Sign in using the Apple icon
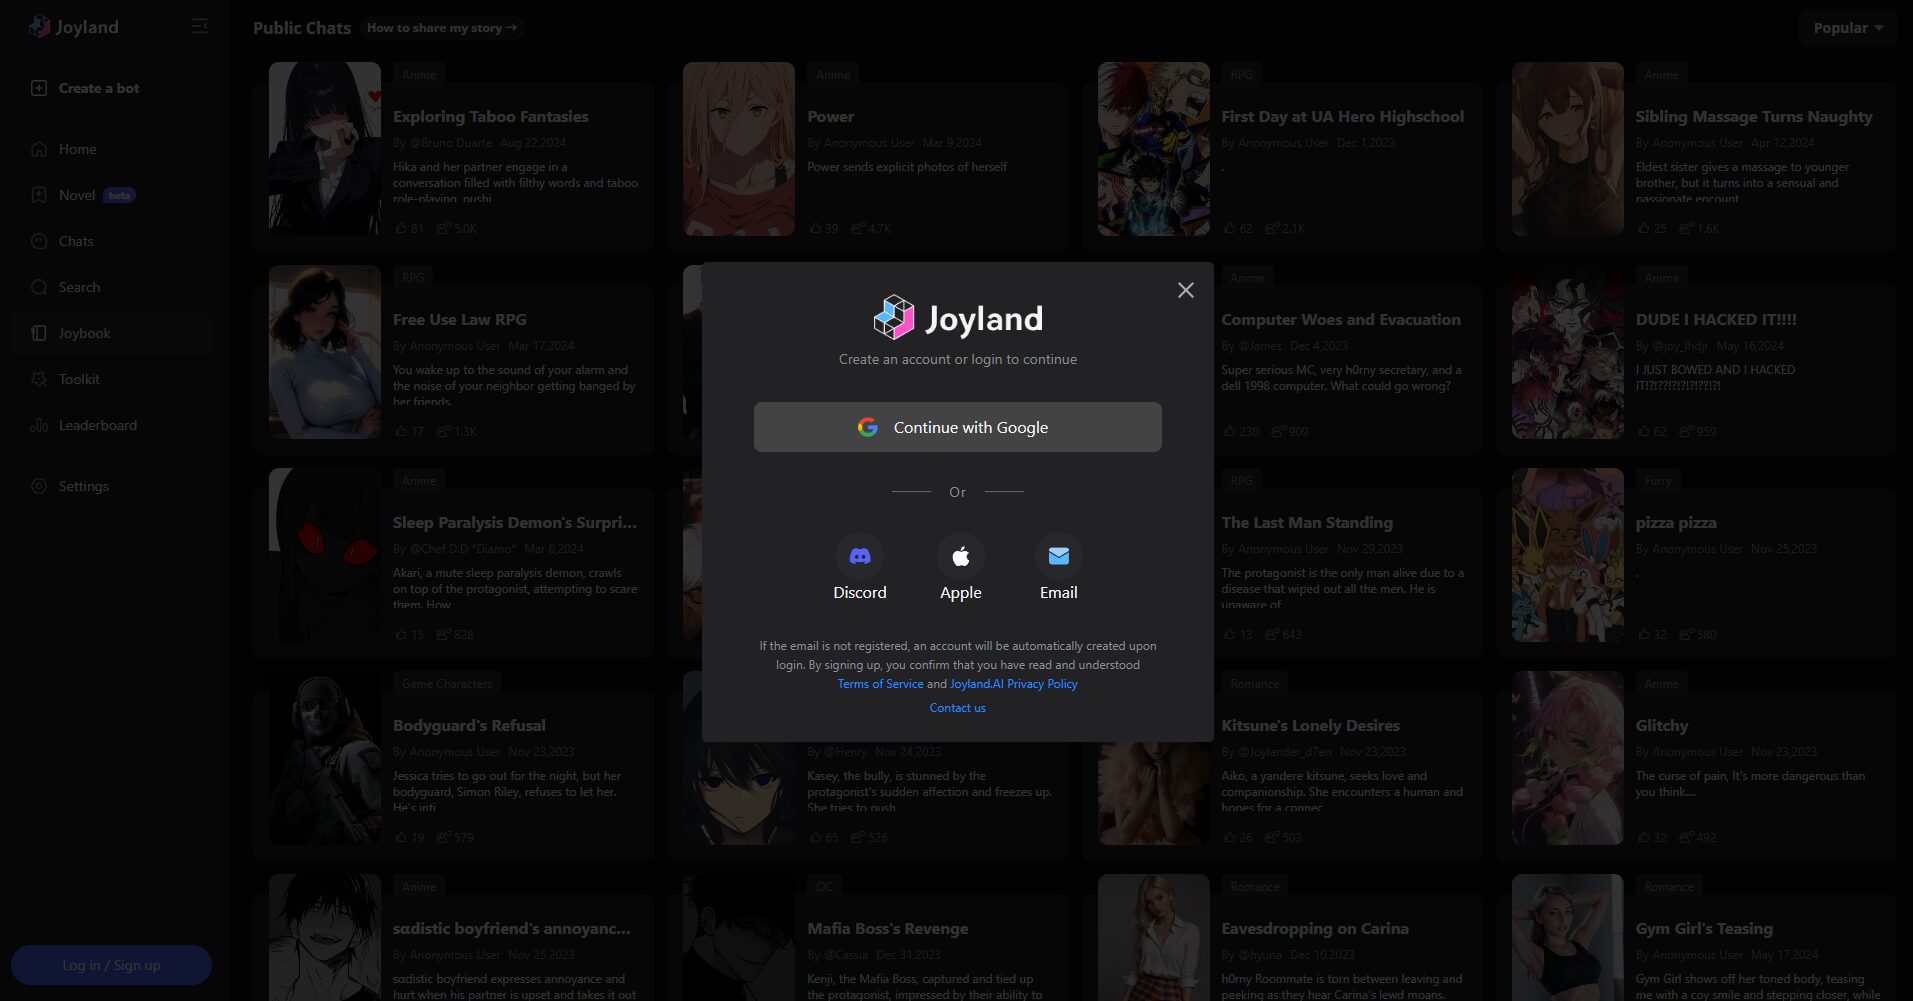Image resolution: width=1913 pixels, height=1001 pixels. 959,557
